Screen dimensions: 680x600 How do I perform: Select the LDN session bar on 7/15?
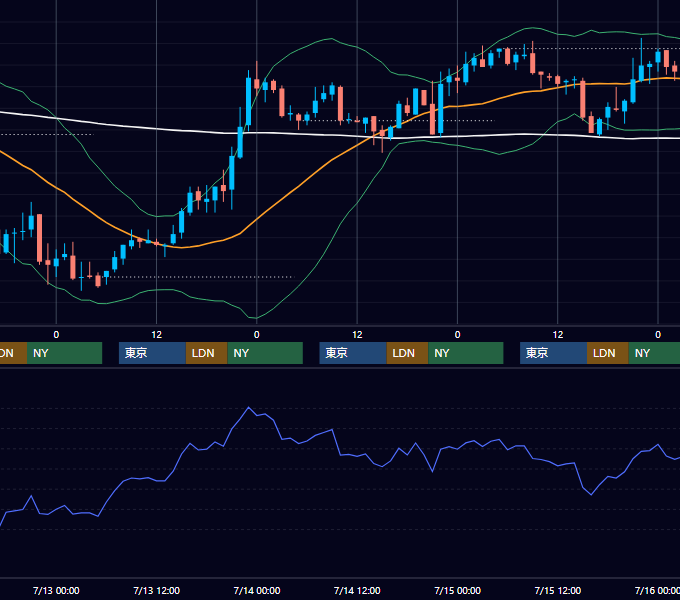[608, 353]
